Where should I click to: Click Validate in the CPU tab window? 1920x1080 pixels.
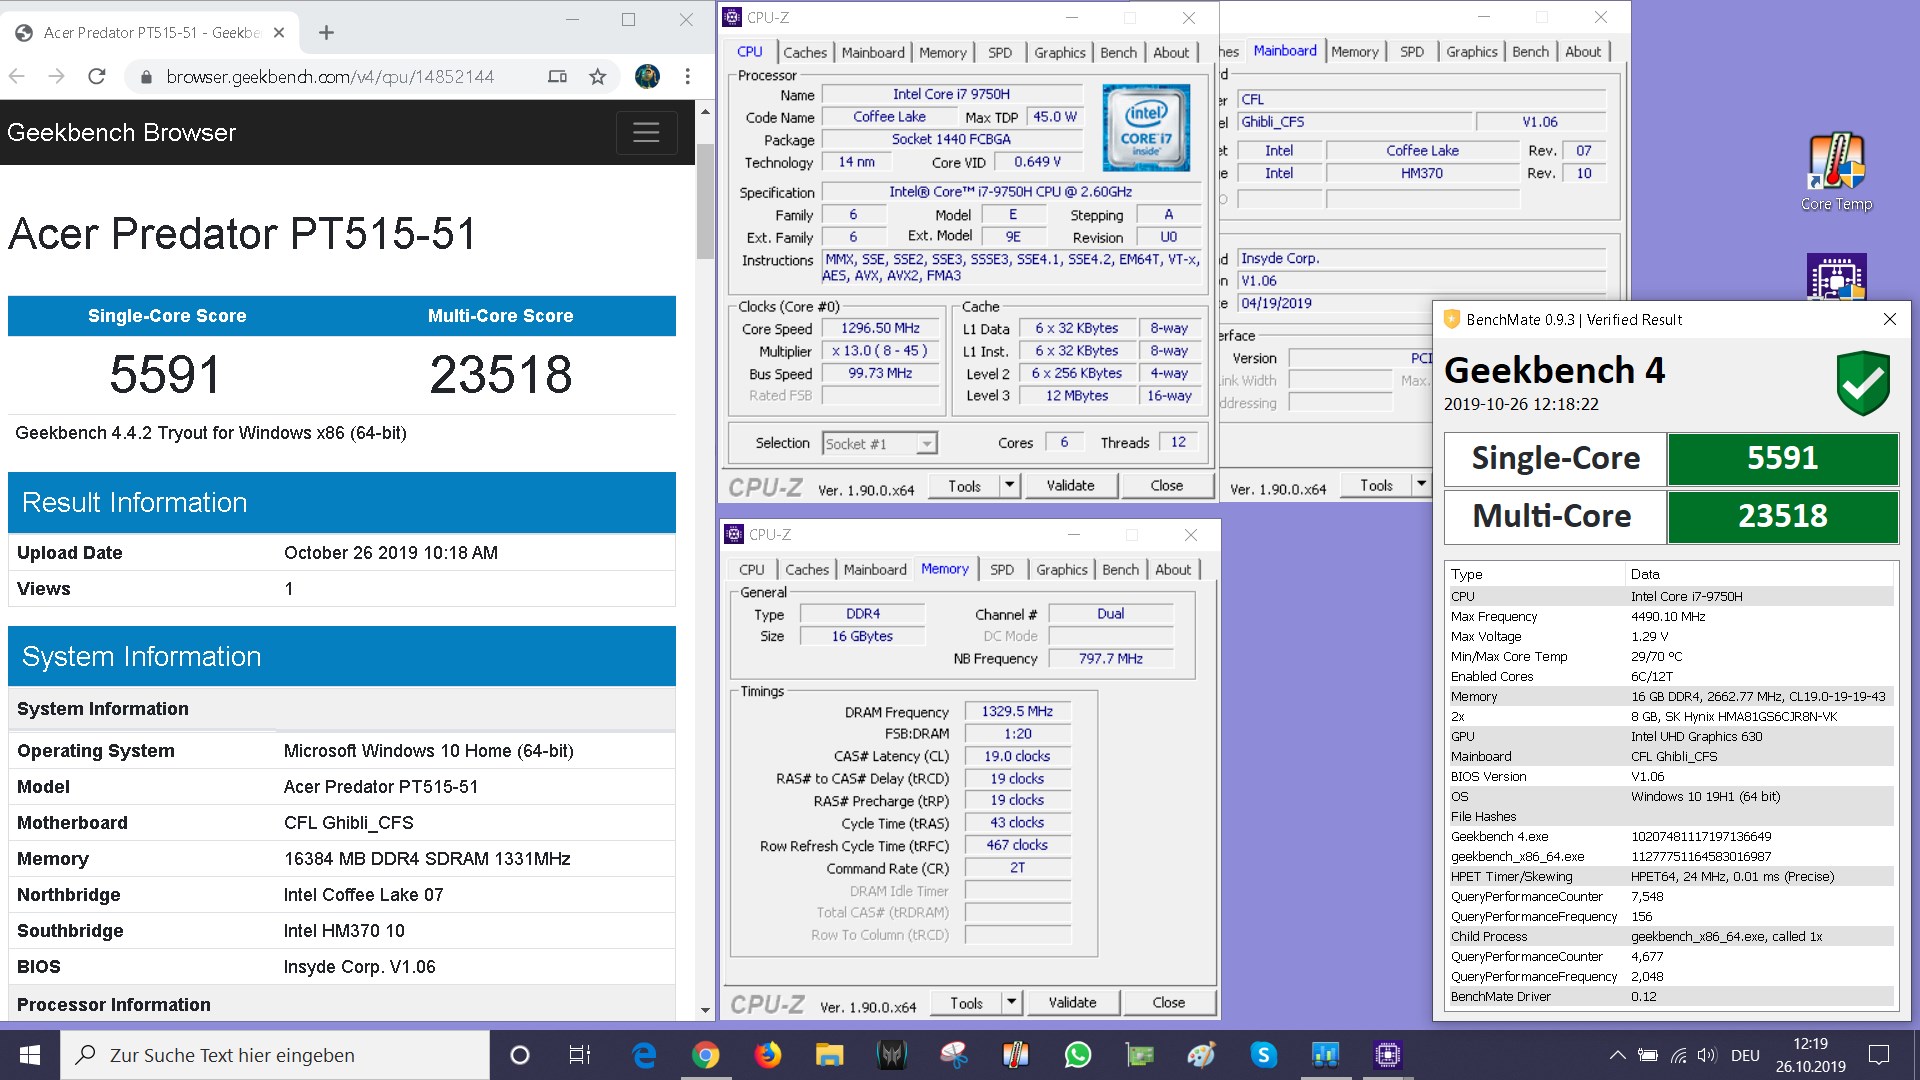1070,486
